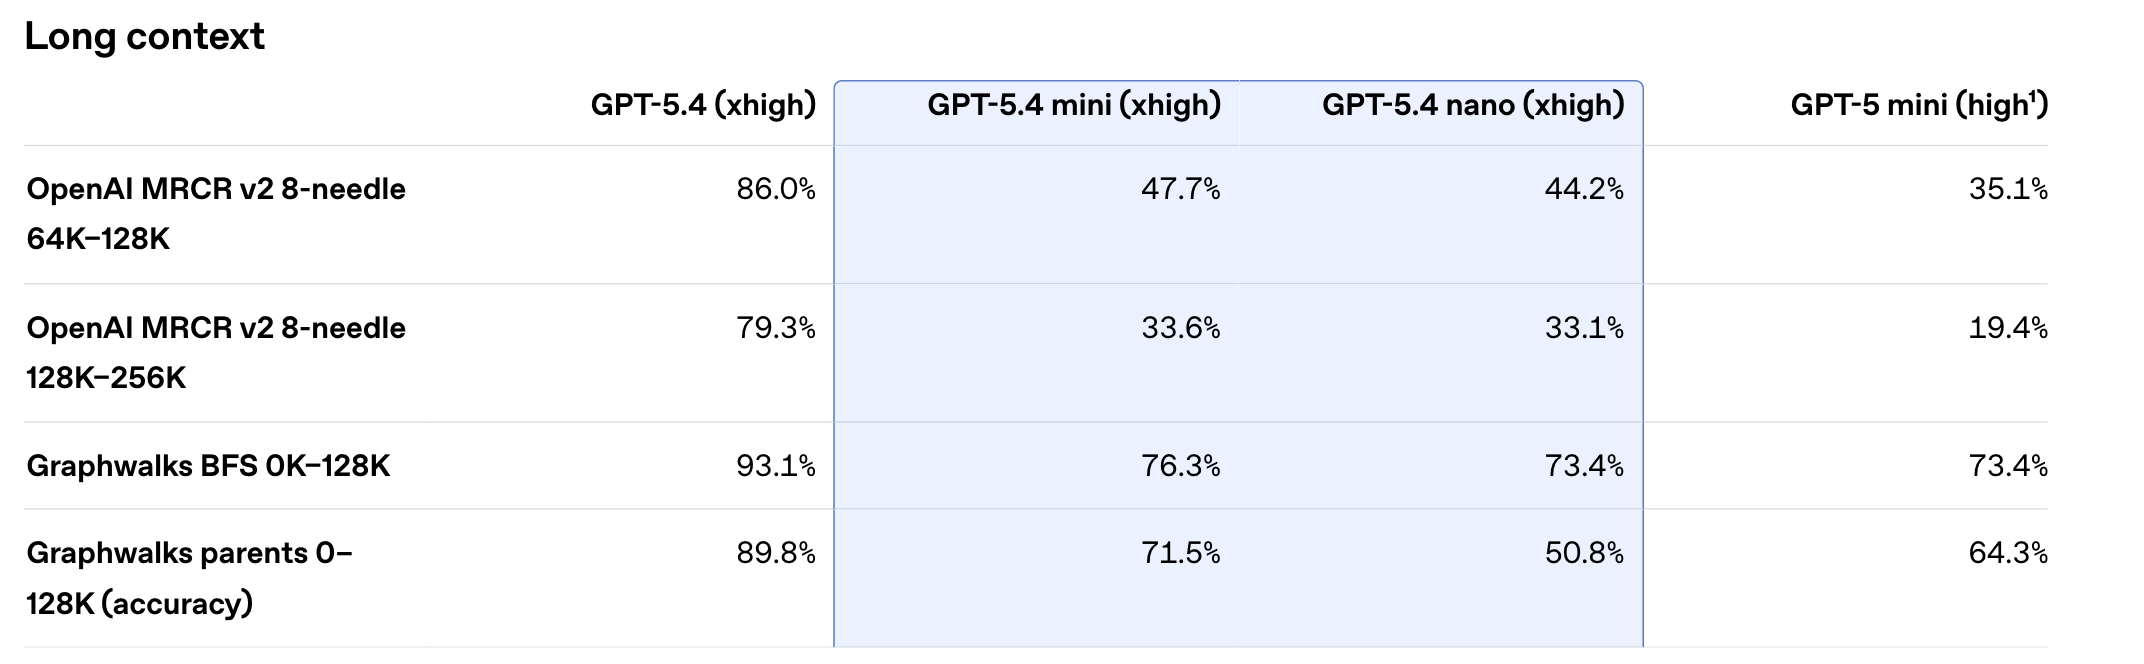Select the Graphwalks BFS 0K–128K row label
The image size is (2144, 664).
coord(208,466)
